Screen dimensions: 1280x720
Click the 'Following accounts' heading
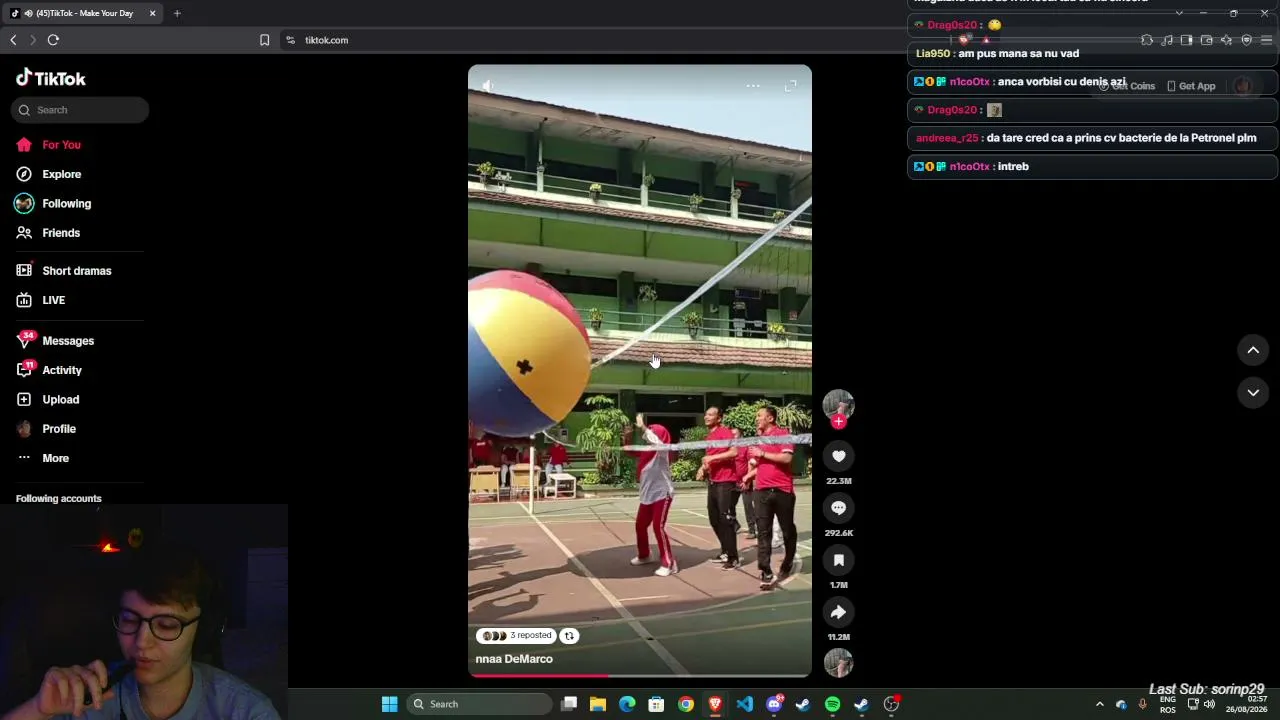pos(59,498)
